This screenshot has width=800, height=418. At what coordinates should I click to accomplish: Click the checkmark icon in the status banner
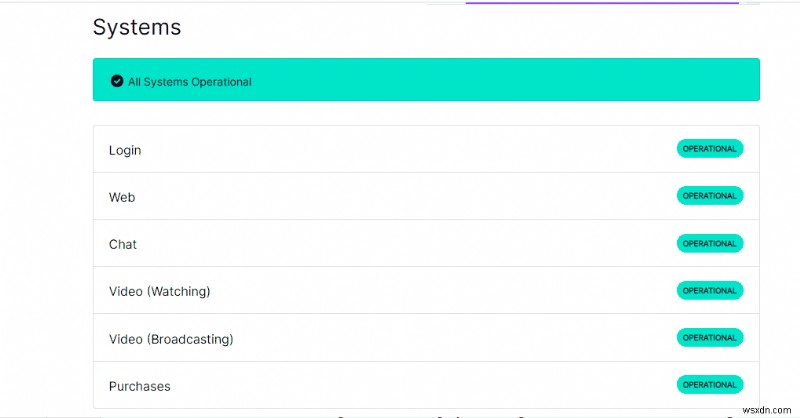pyautogui.click(x=117, y=81)
